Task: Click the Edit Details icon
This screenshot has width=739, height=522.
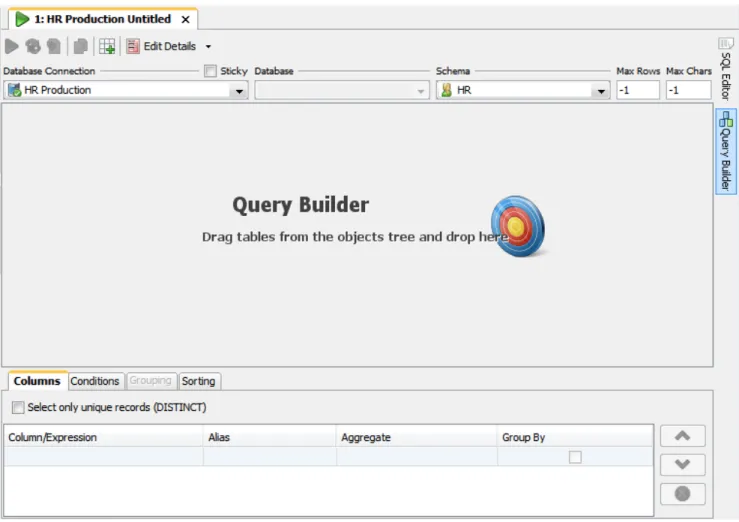Action: 133,46
